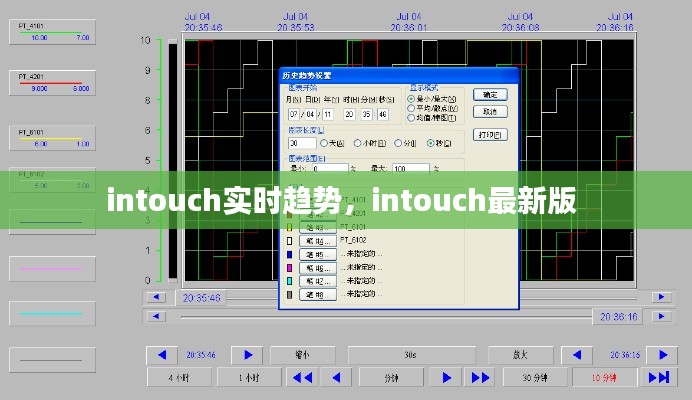Select the 最小/最大 display mode radio

[x=411, y=100]
